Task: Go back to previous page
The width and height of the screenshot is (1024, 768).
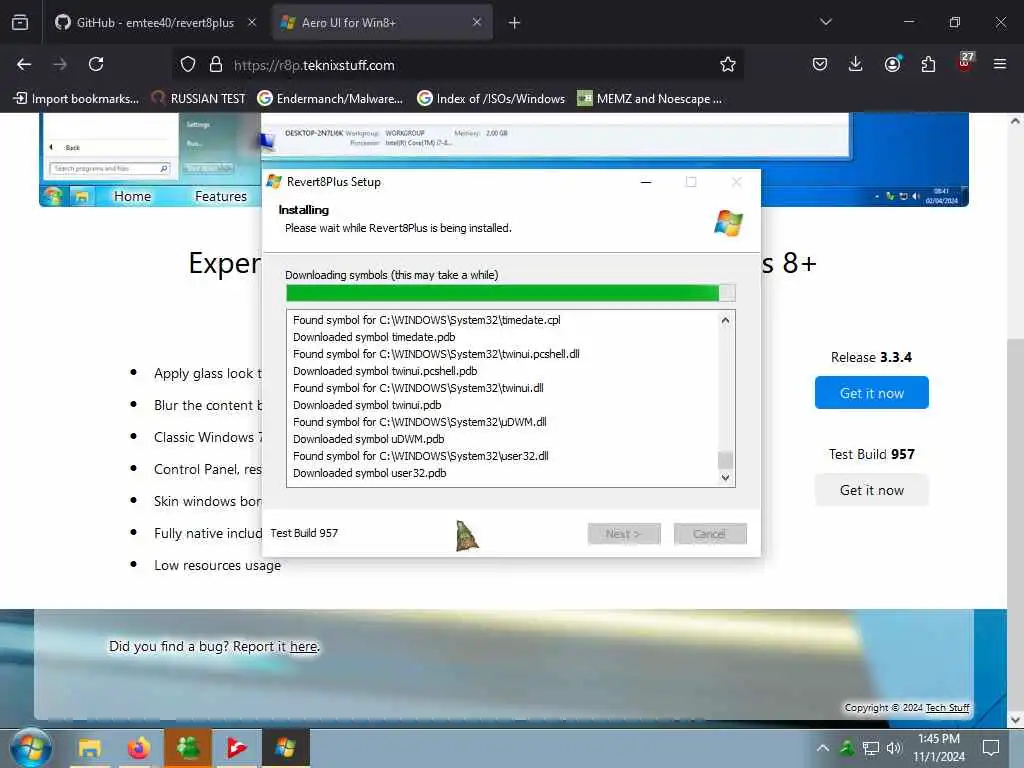Action: (x=24, y=64)
